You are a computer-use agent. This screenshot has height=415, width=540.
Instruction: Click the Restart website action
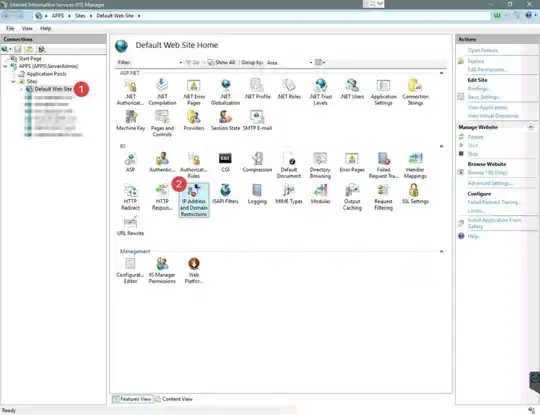point(475,137)
